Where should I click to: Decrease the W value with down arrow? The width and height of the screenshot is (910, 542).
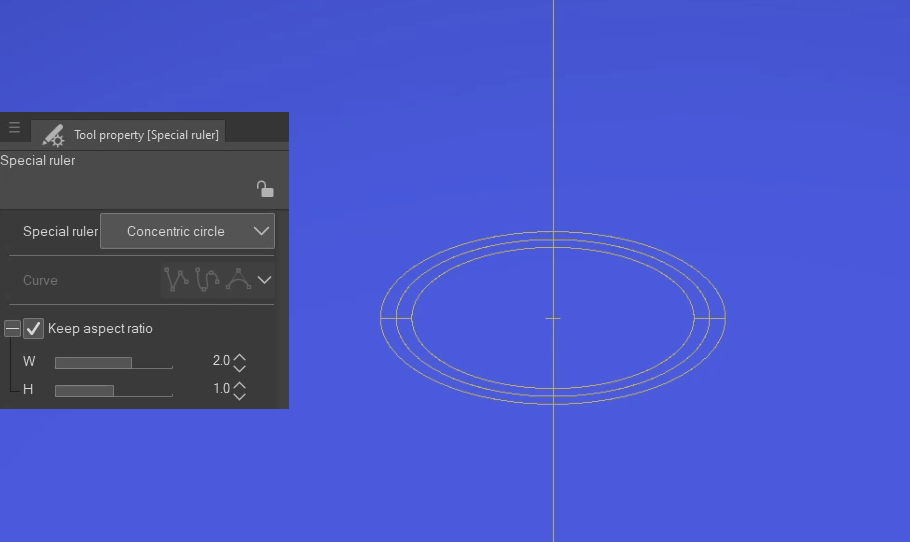pyautogui.click(x=239, y=368)
